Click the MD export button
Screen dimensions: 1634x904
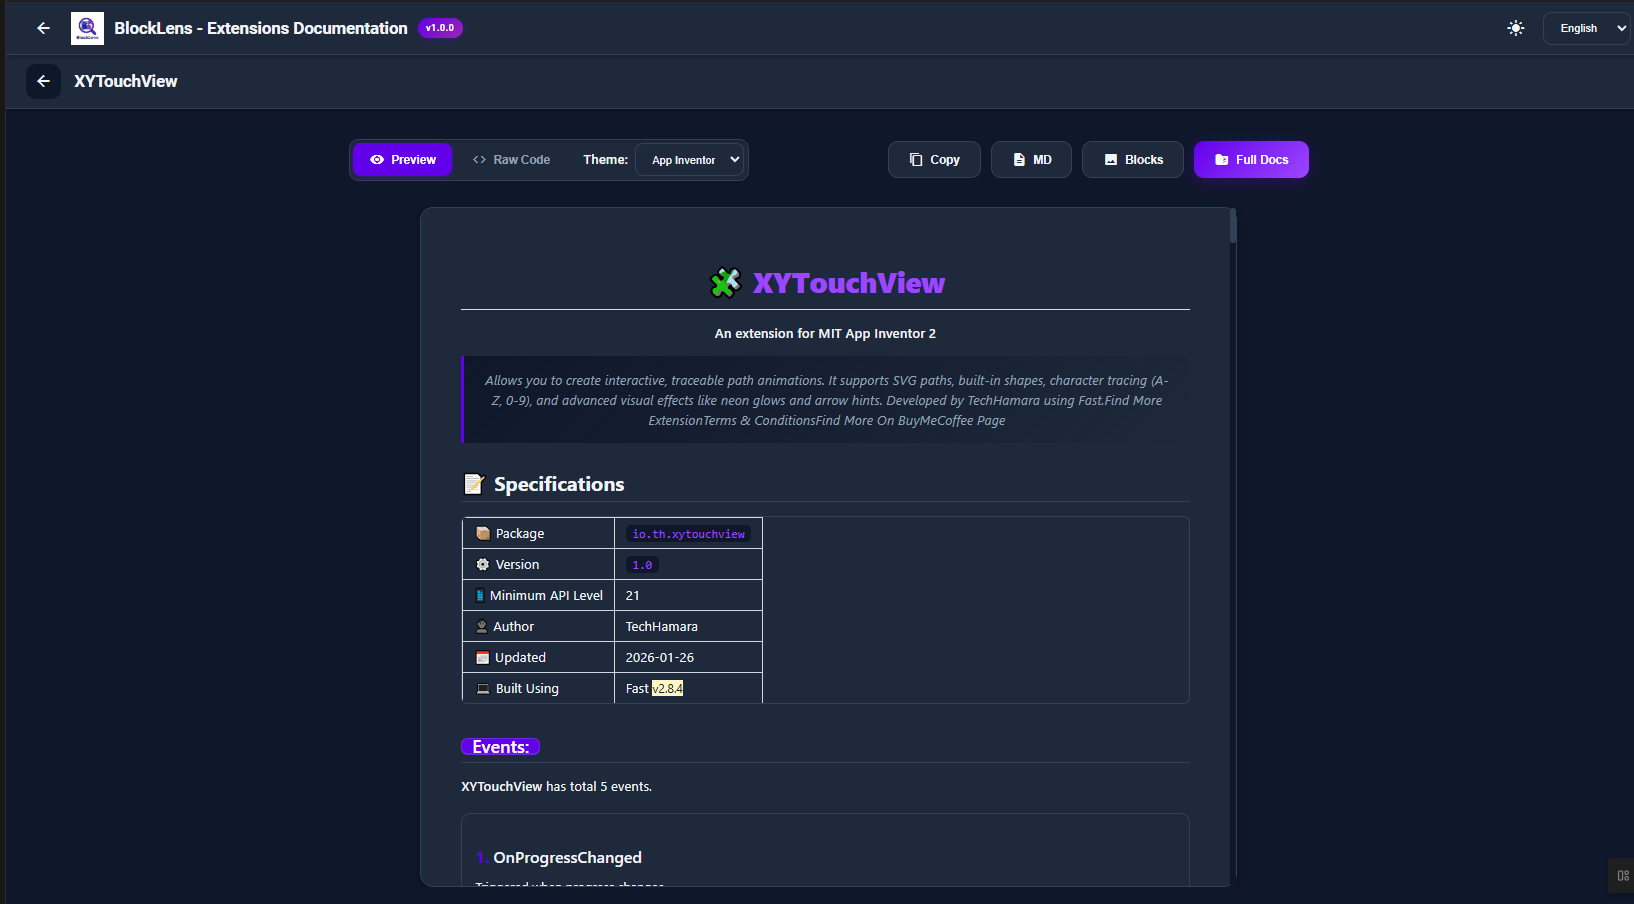click(x=1031, y=160)
